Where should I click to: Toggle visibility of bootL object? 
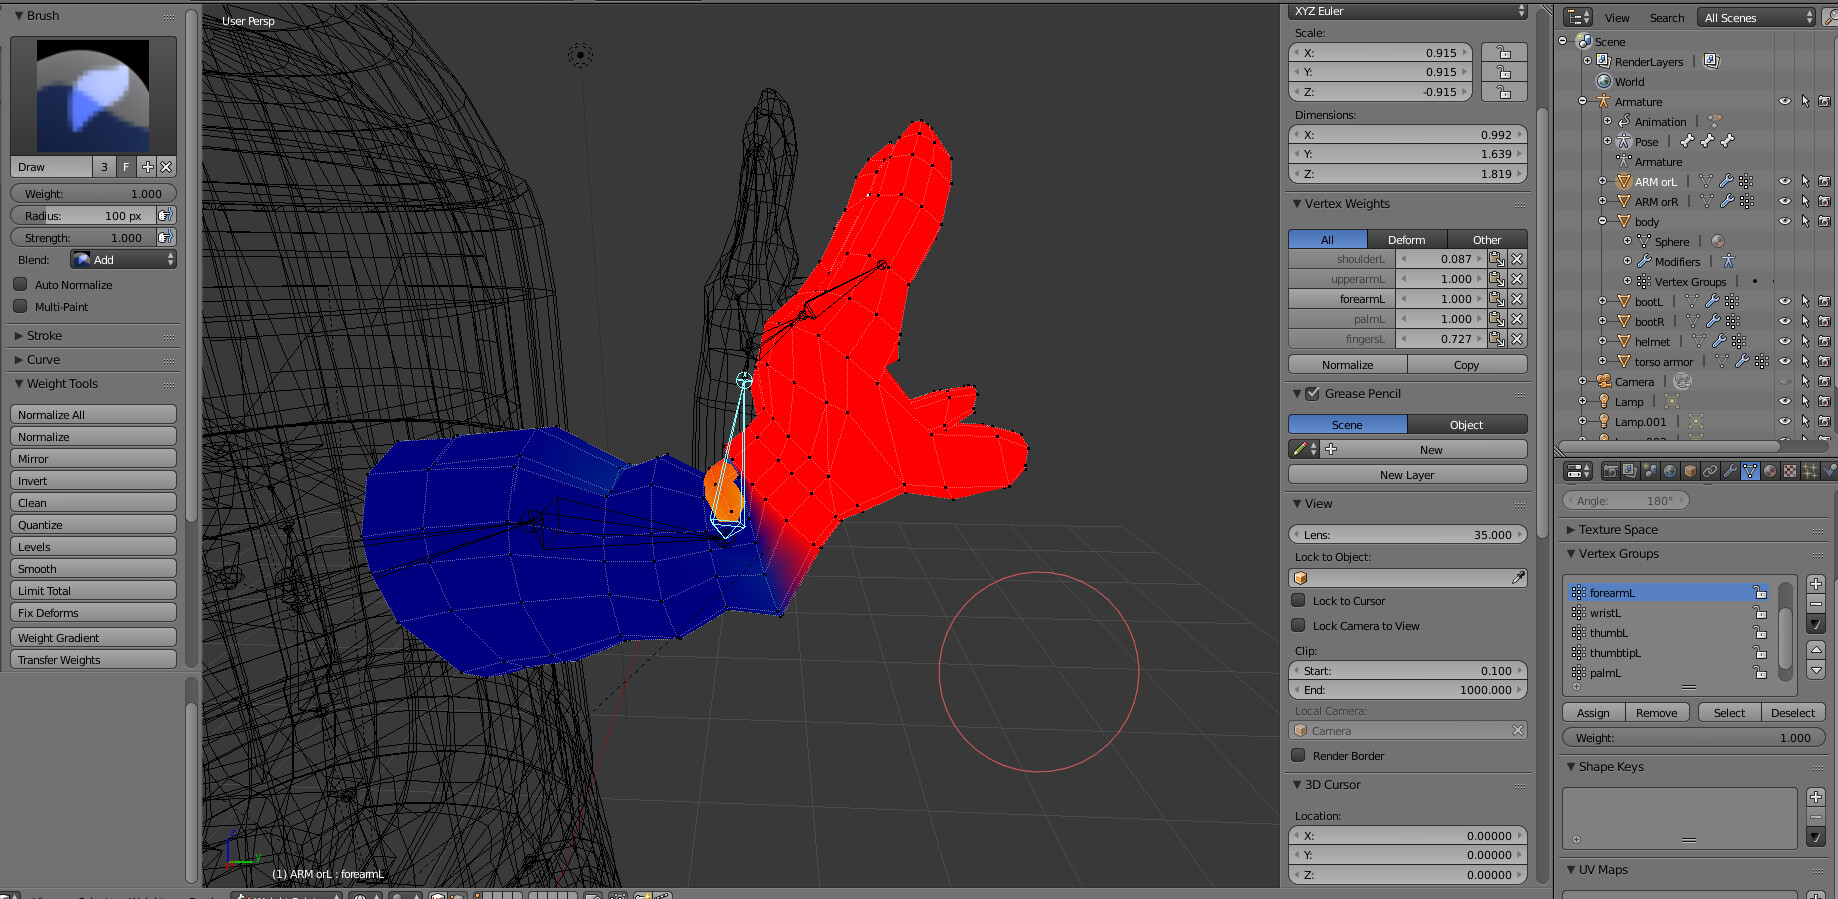1784,301
